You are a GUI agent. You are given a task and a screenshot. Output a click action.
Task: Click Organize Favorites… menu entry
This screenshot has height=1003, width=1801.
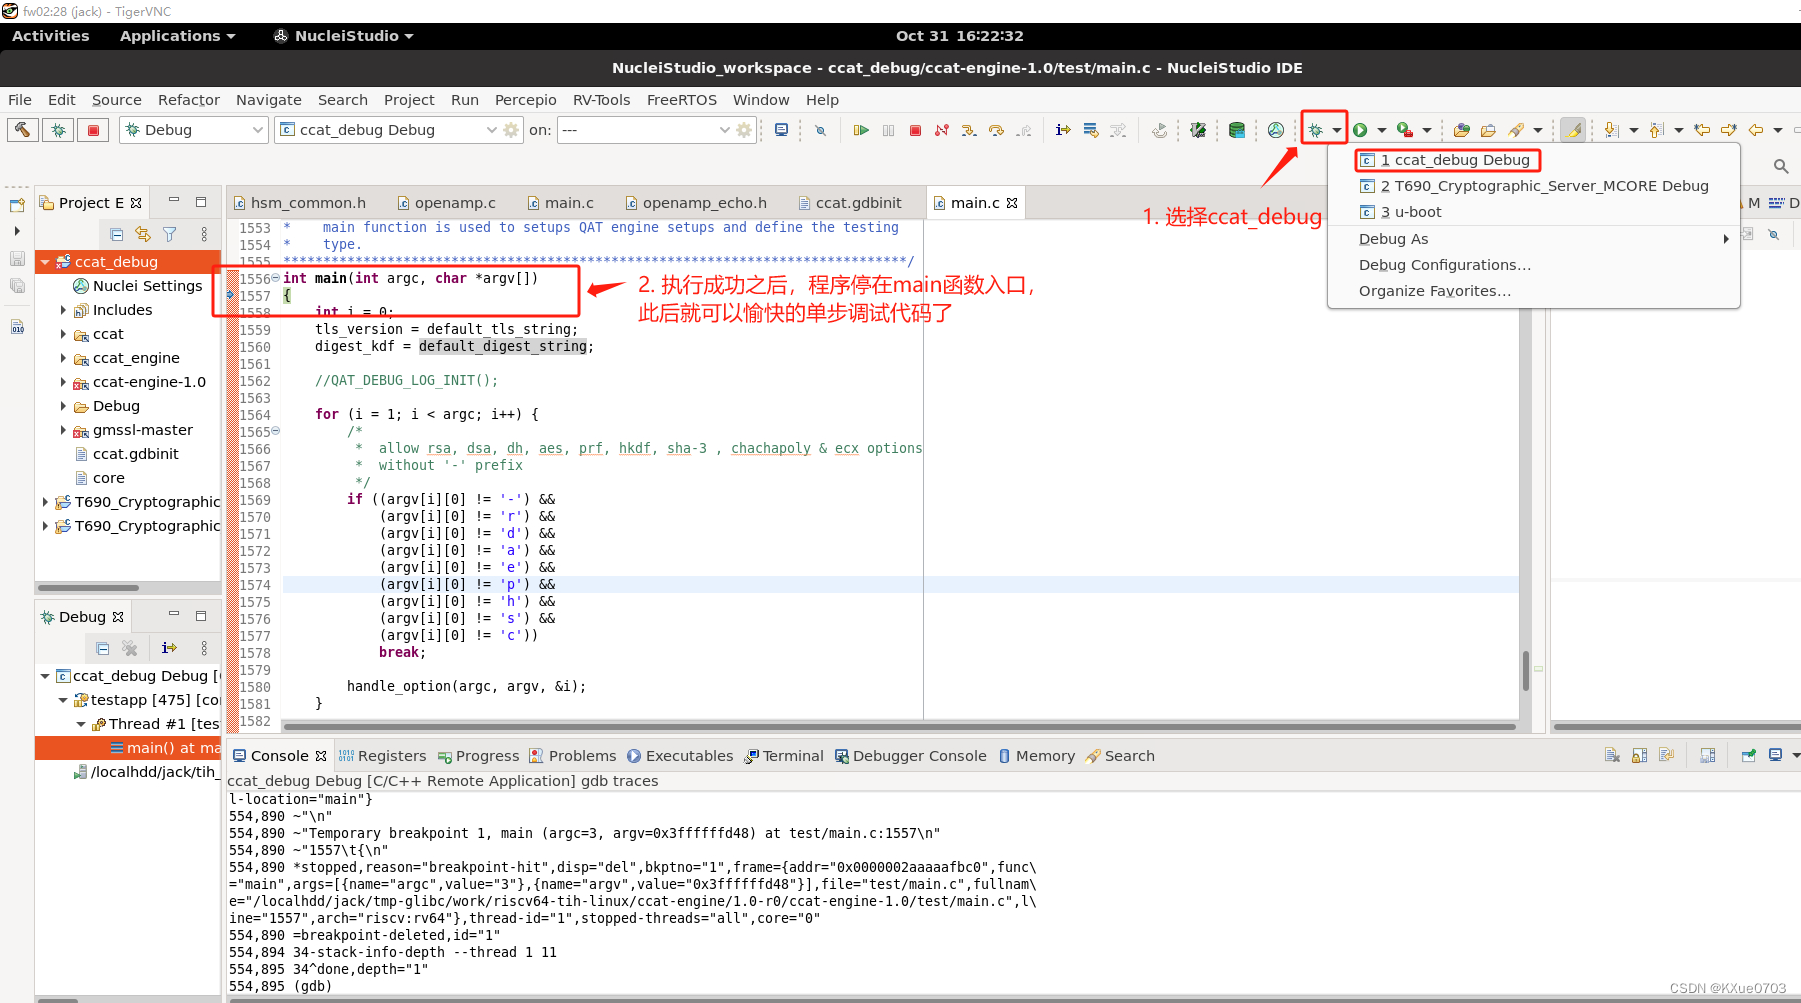pyautogui.click(x=1534, y=291)
